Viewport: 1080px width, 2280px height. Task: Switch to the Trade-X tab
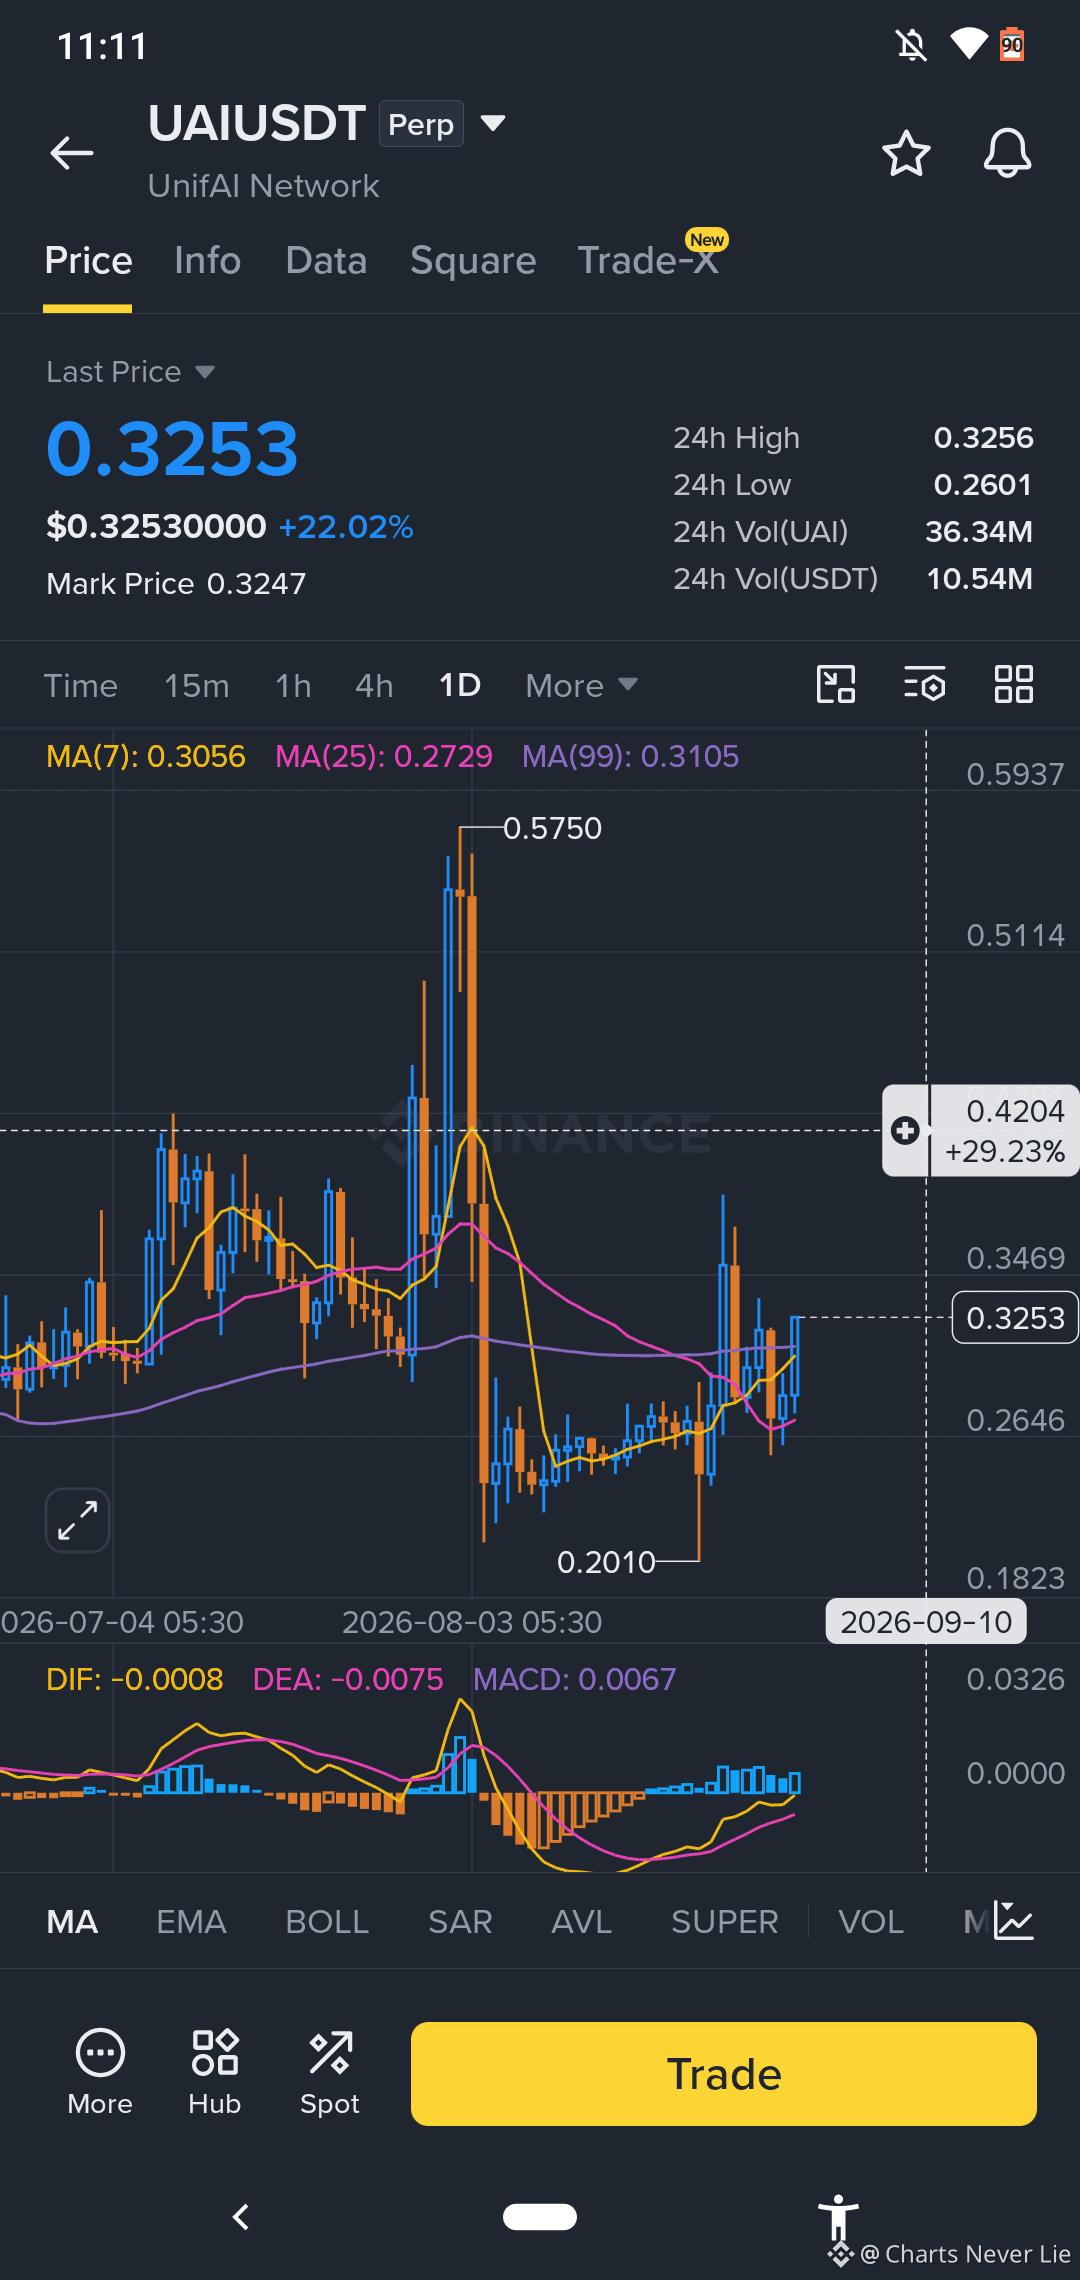tap(648, 261)
